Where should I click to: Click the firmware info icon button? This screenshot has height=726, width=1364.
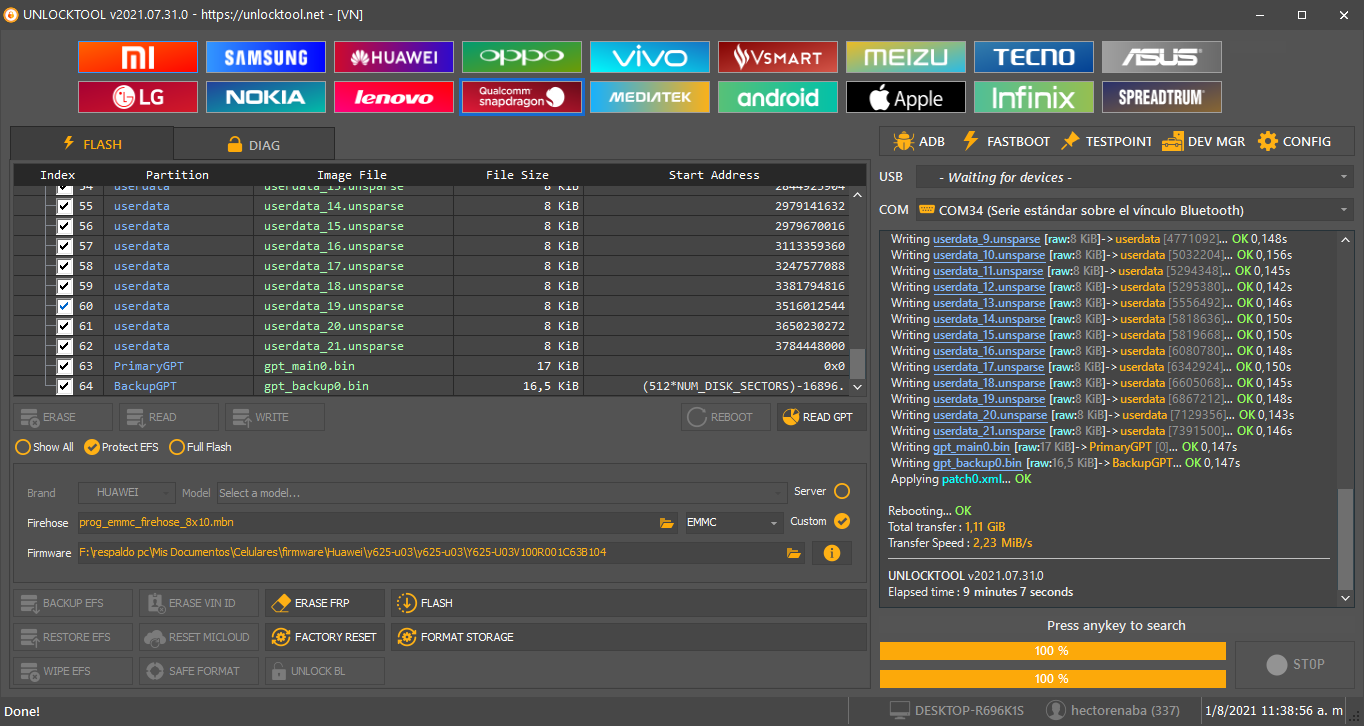[831, 552]
